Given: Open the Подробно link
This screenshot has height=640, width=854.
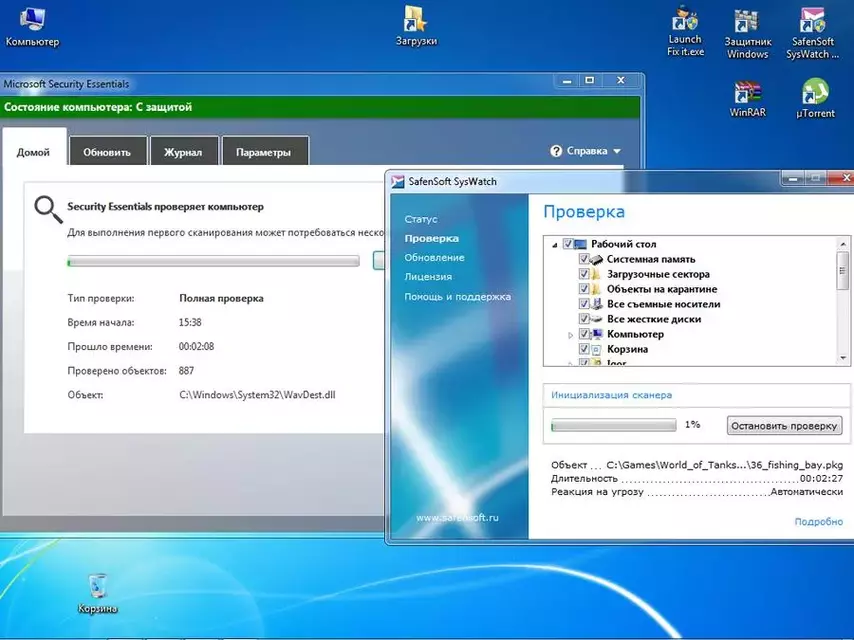Looking at the screenshot, I should tap(819, 522).
